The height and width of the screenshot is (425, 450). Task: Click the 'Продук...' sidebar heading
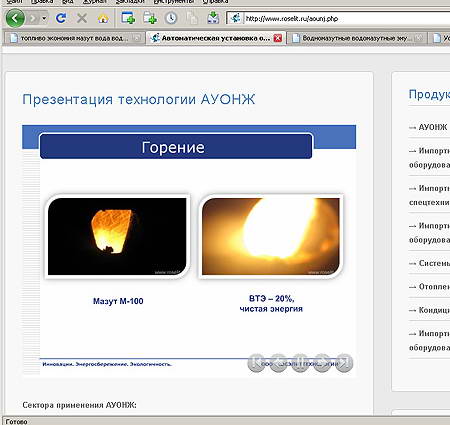pos(429,95)
